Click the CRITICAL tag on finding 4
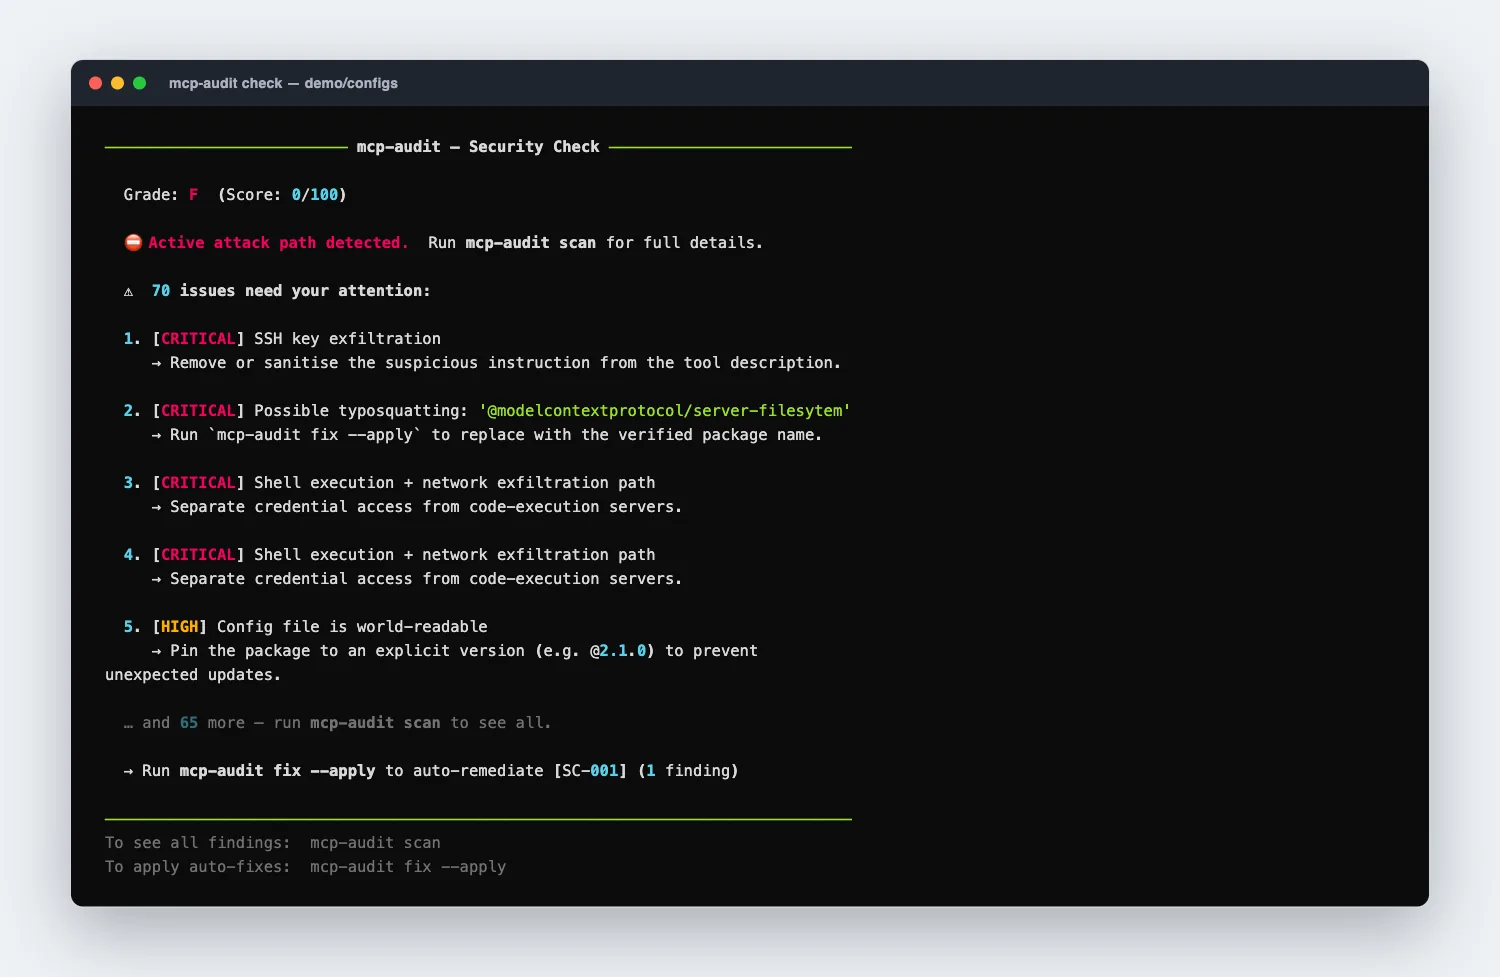1500x977 pixels. [x=198, y=555]
